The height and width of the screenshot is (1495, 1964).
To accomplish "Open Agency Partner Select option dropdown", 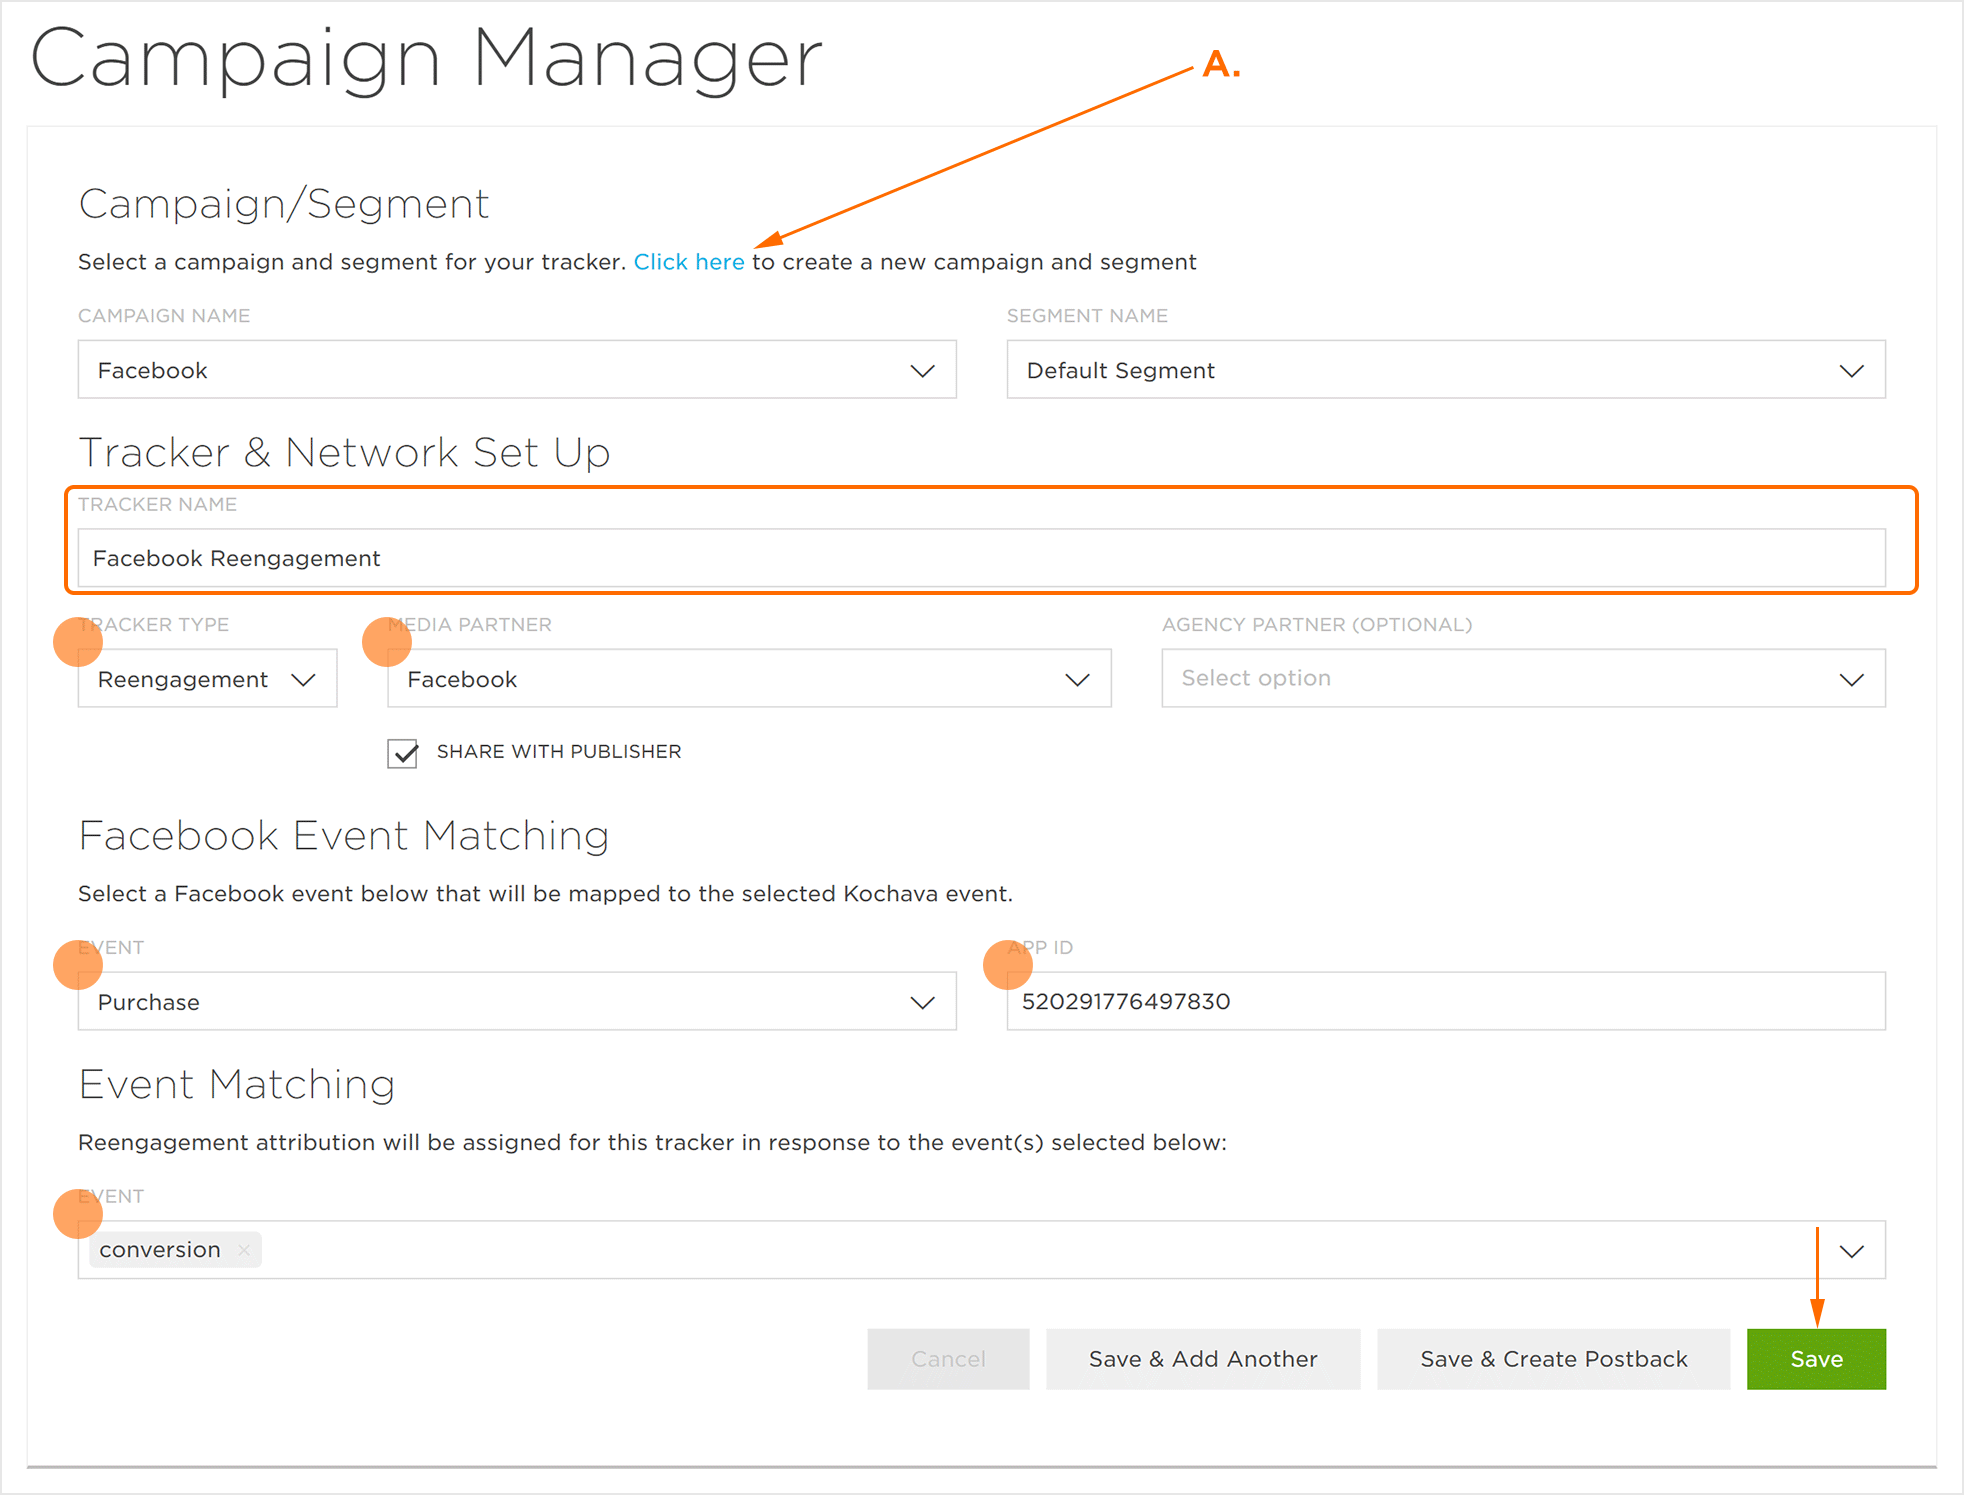I will [x=1500, y=679].
